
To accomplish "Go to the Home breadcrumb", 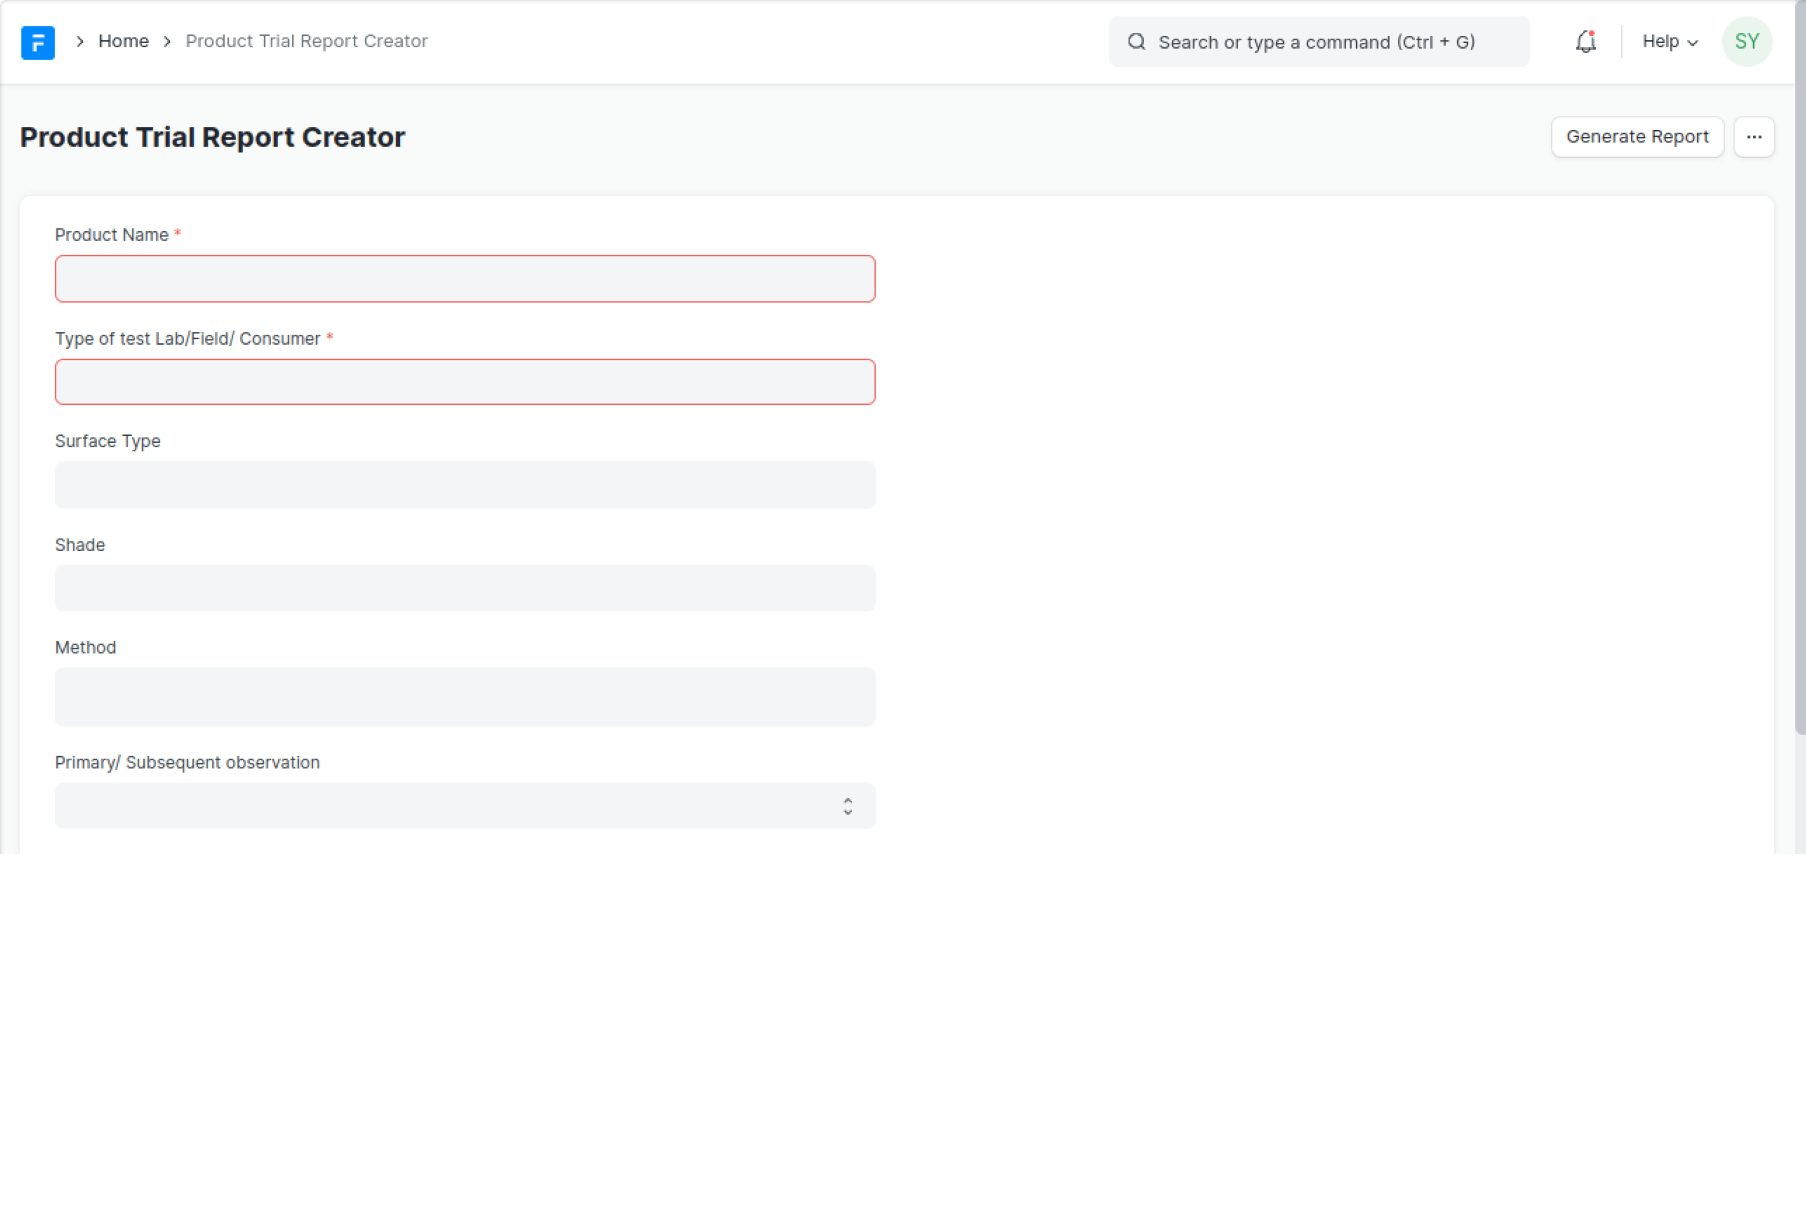I will pyautogui.click(x=123, y=42).
